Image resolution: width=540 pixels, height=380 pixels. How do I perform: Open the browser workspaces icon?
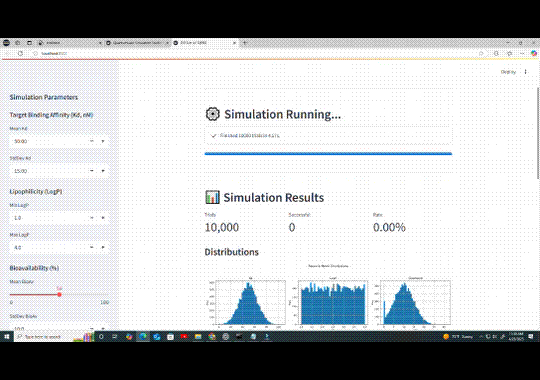(x=18, y=43)
